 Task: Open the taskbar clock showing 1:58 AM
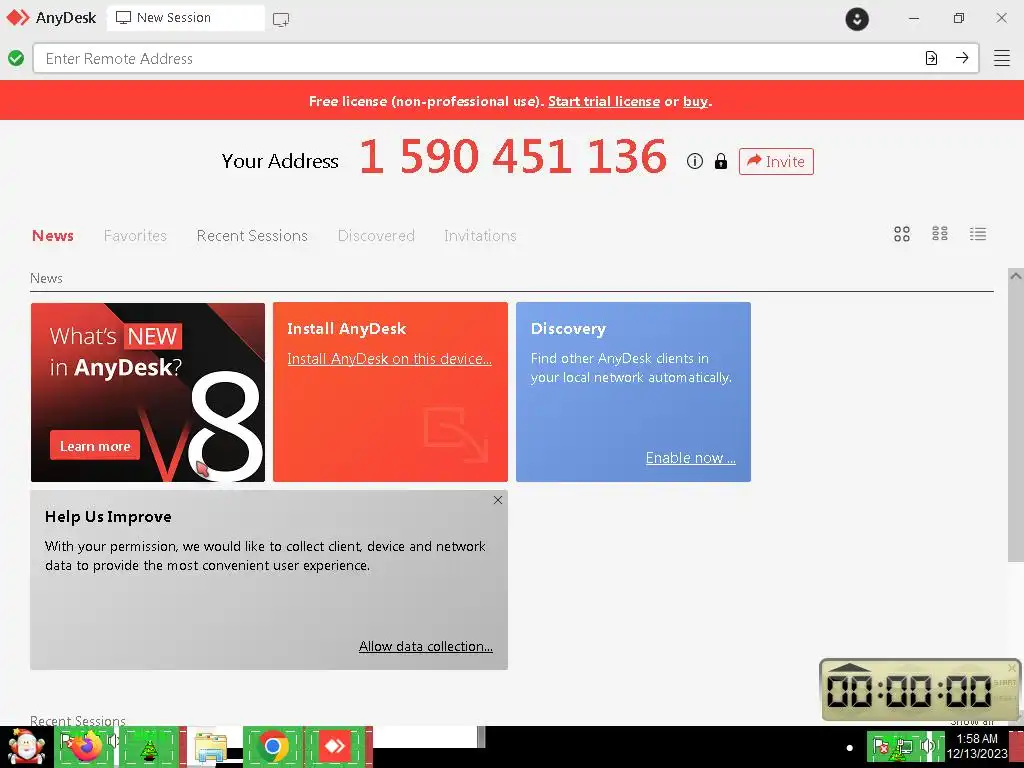click(x=977, y=746)
